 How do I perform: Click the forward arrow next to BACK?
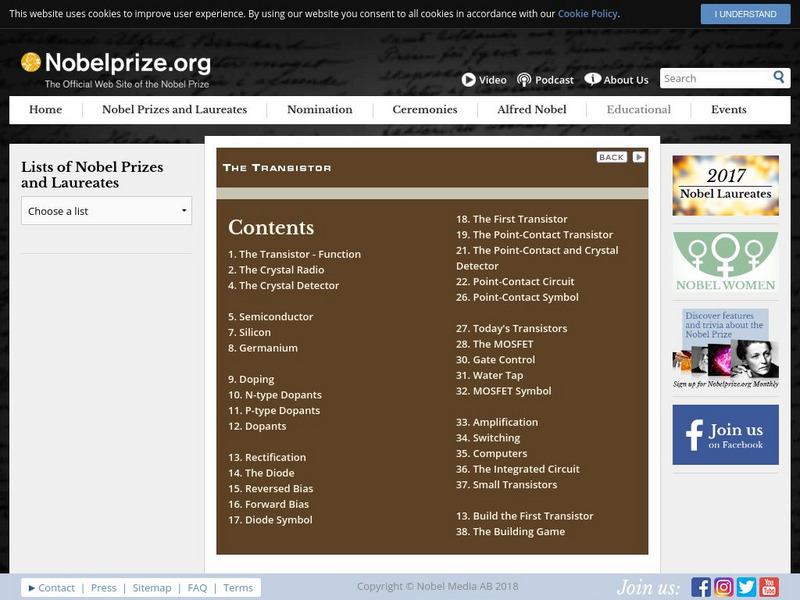click(639, 157)
